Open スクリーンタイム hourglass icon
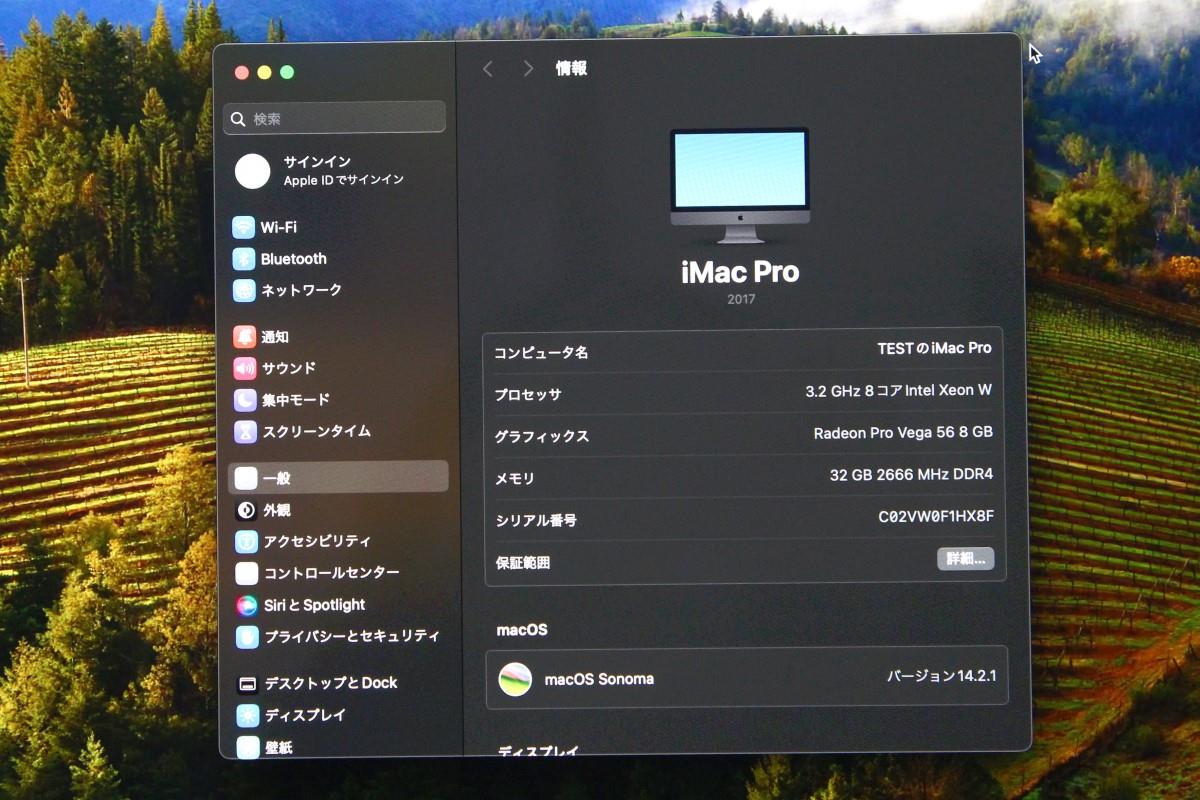The height and width of the screenshot is (800, 1200). [x=245, y=432]
